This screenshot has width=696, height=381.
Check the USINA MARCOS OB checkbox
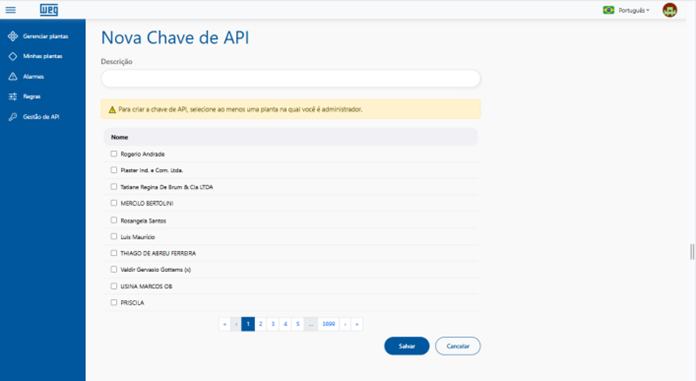coord(114,286)
